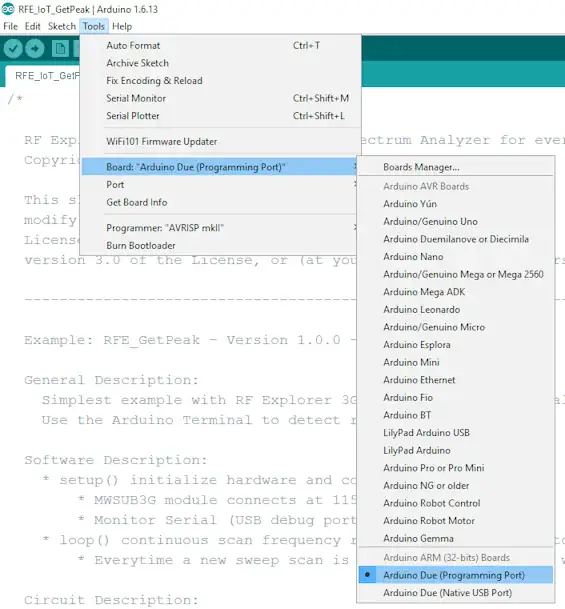The image size is (565, 609).
Task: Click the New sketch toolbar icon
Action: 60,49
